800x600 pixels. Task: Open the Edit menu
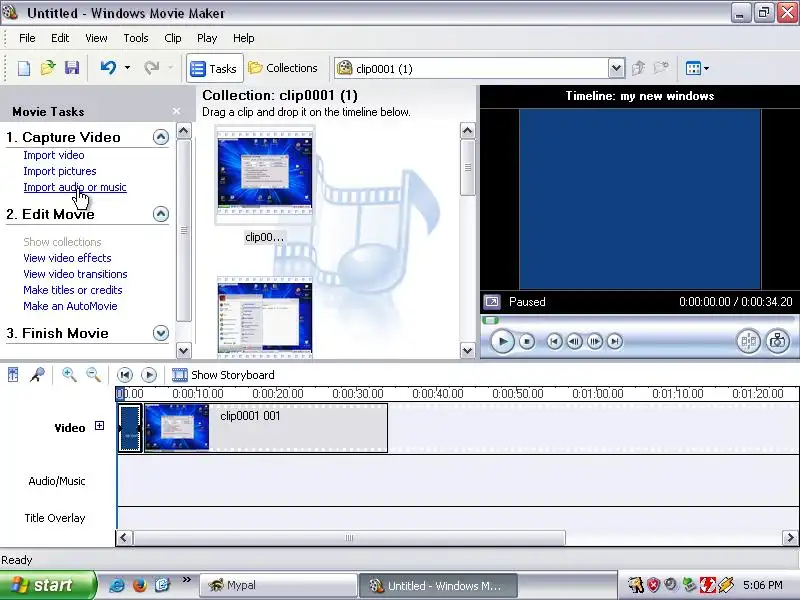pos(60,38)
